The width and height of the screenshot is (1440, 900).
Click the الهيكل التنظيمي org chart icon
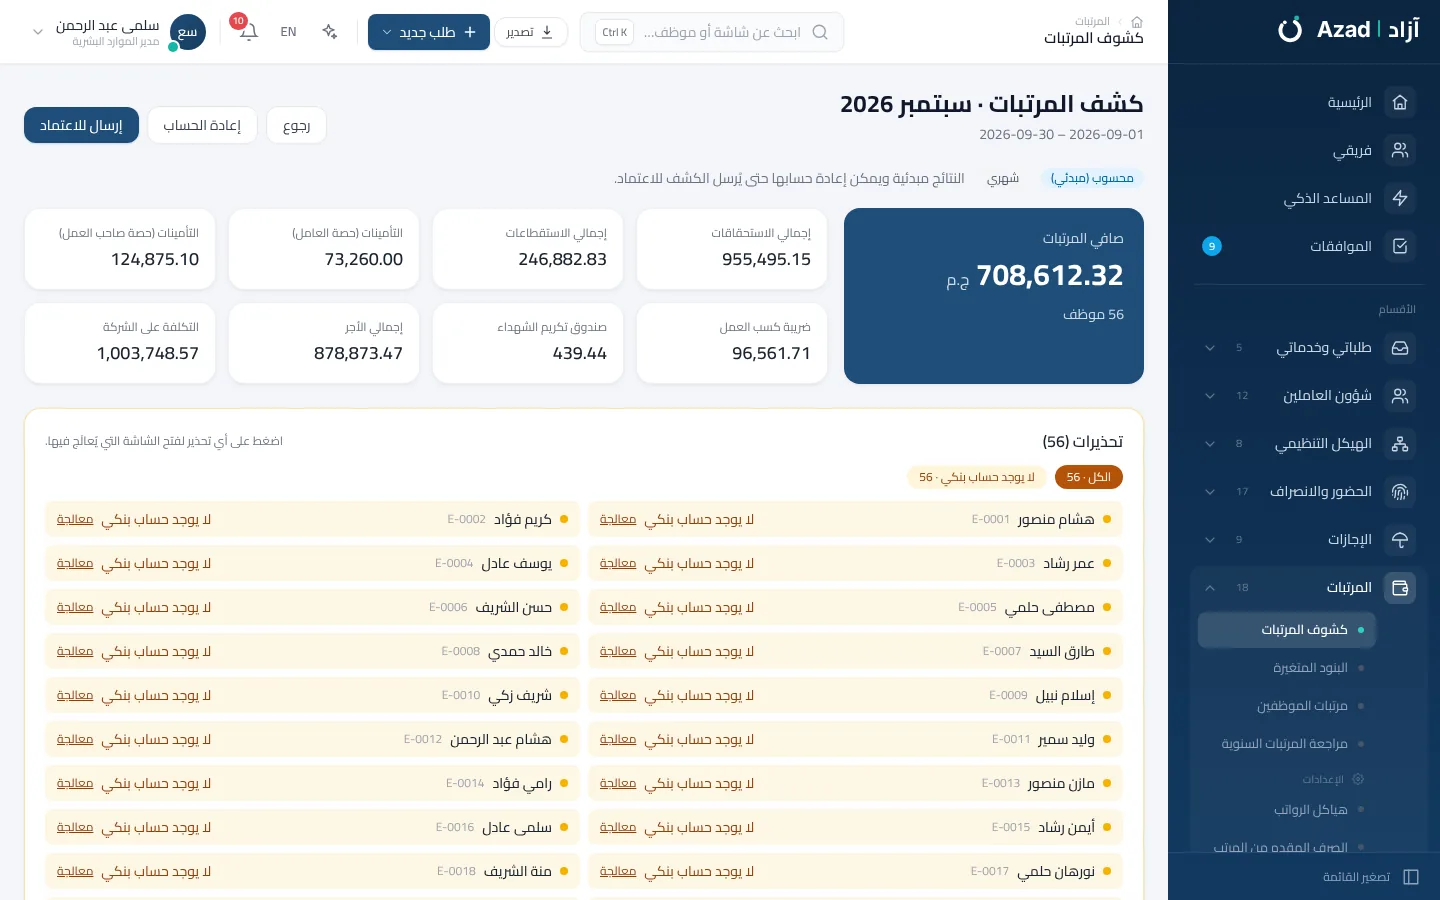tap(1400, 444)
